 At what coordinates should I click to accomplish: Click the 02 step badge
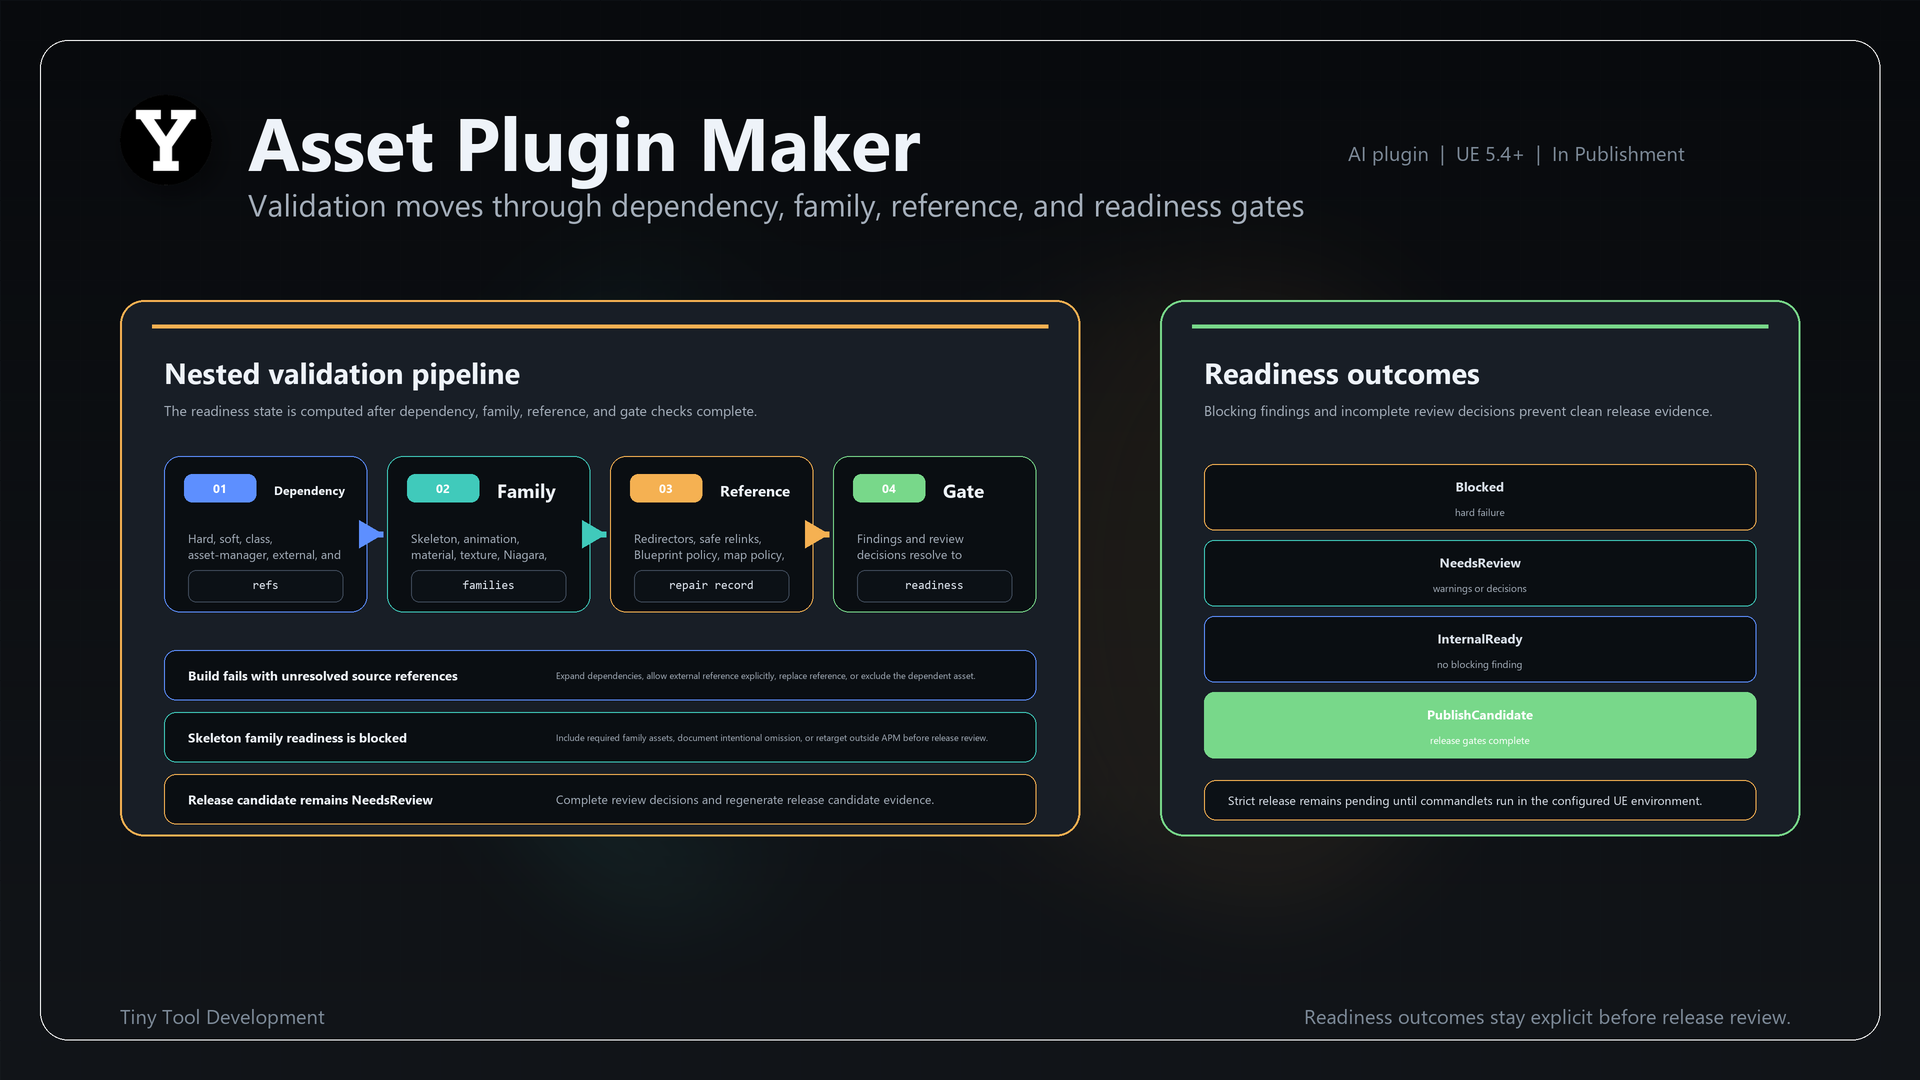tap(443, 489)
